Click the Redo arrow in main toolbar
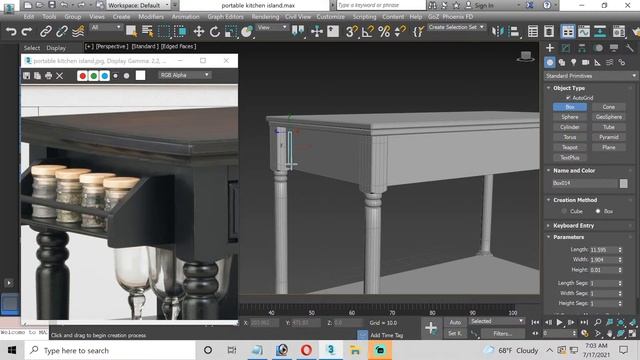This screenshot has width=640, height=360. (x=27, y=31)
